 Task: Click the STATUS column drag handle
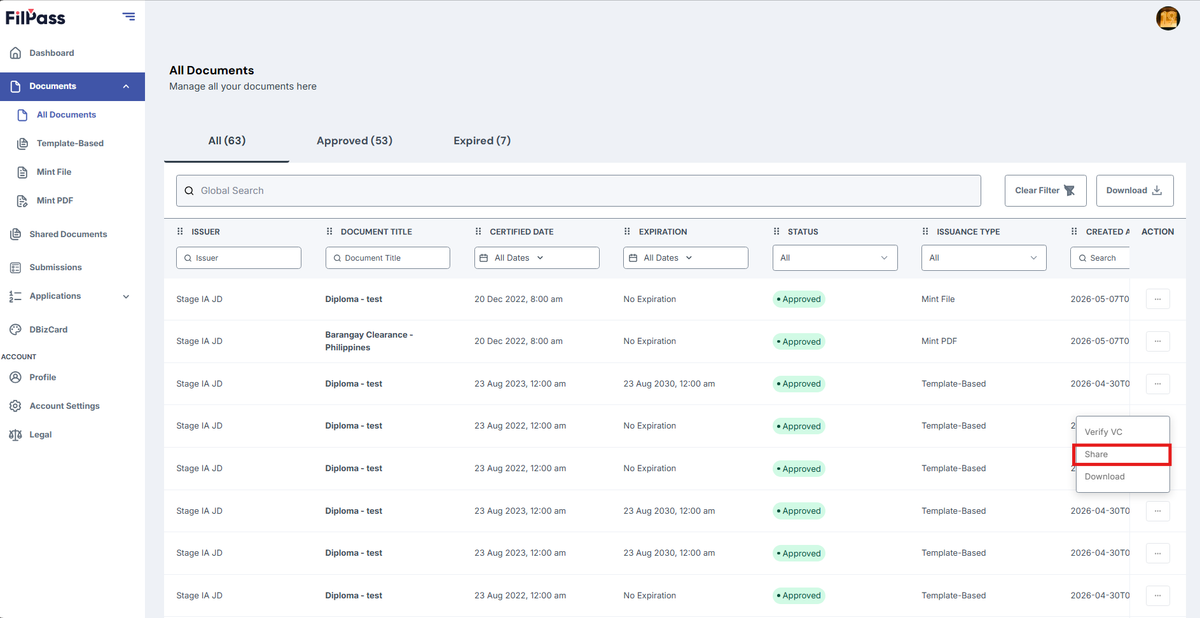(x=777, y=231)
